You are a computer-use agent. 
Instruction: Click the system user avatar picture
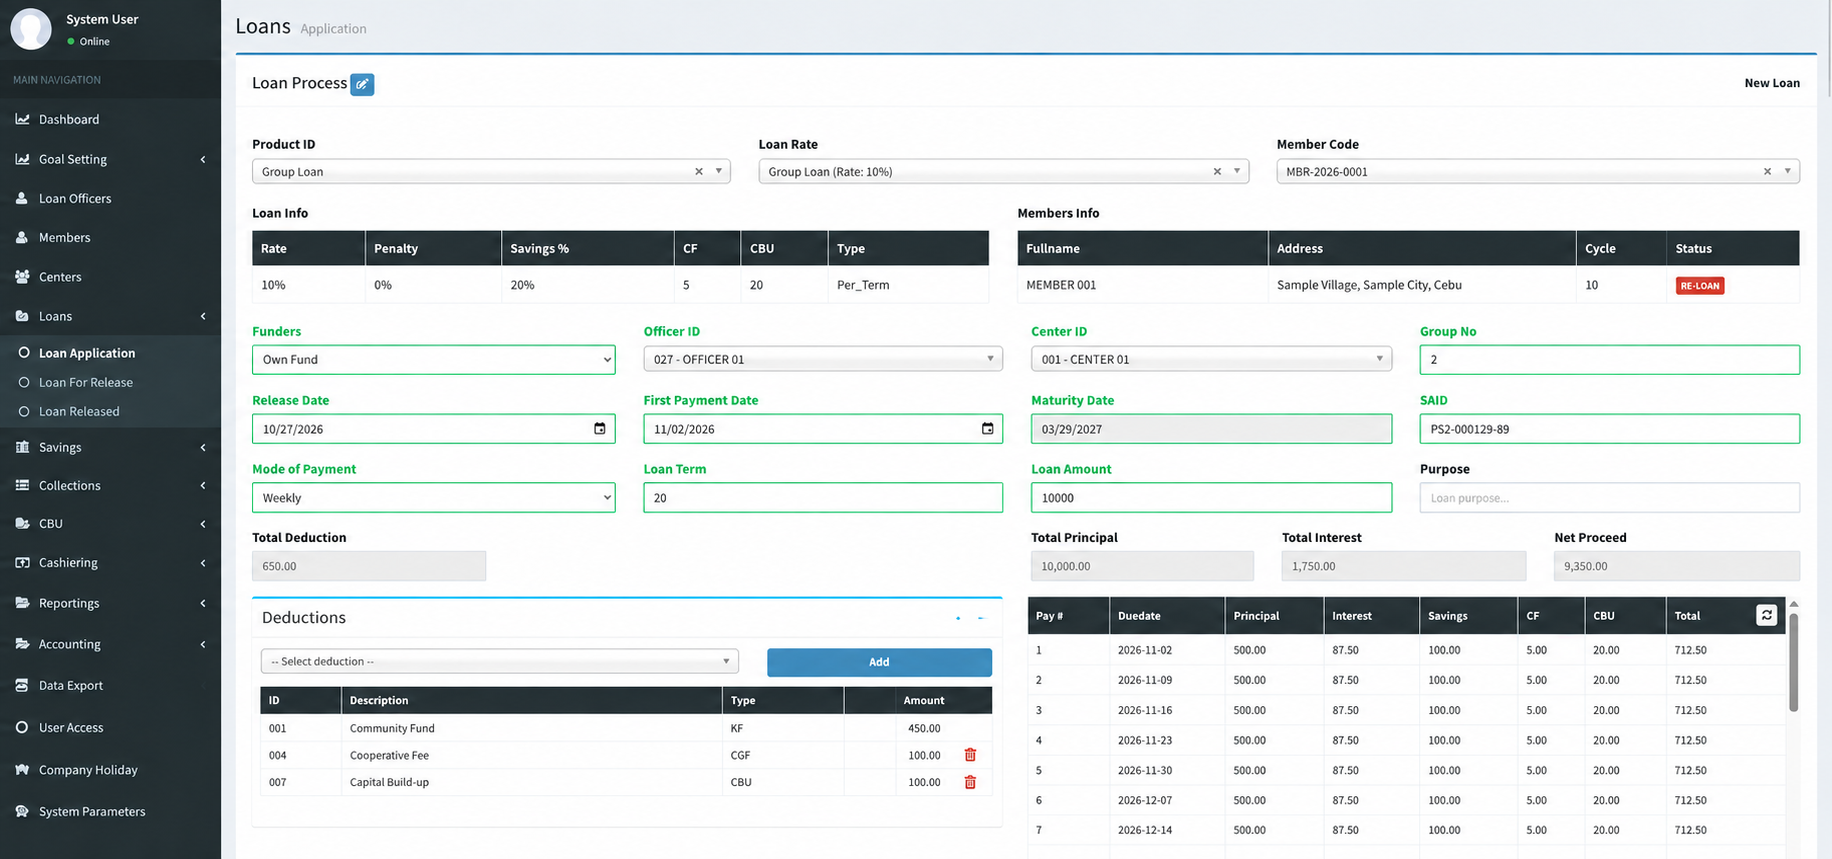tap(31, 29)
